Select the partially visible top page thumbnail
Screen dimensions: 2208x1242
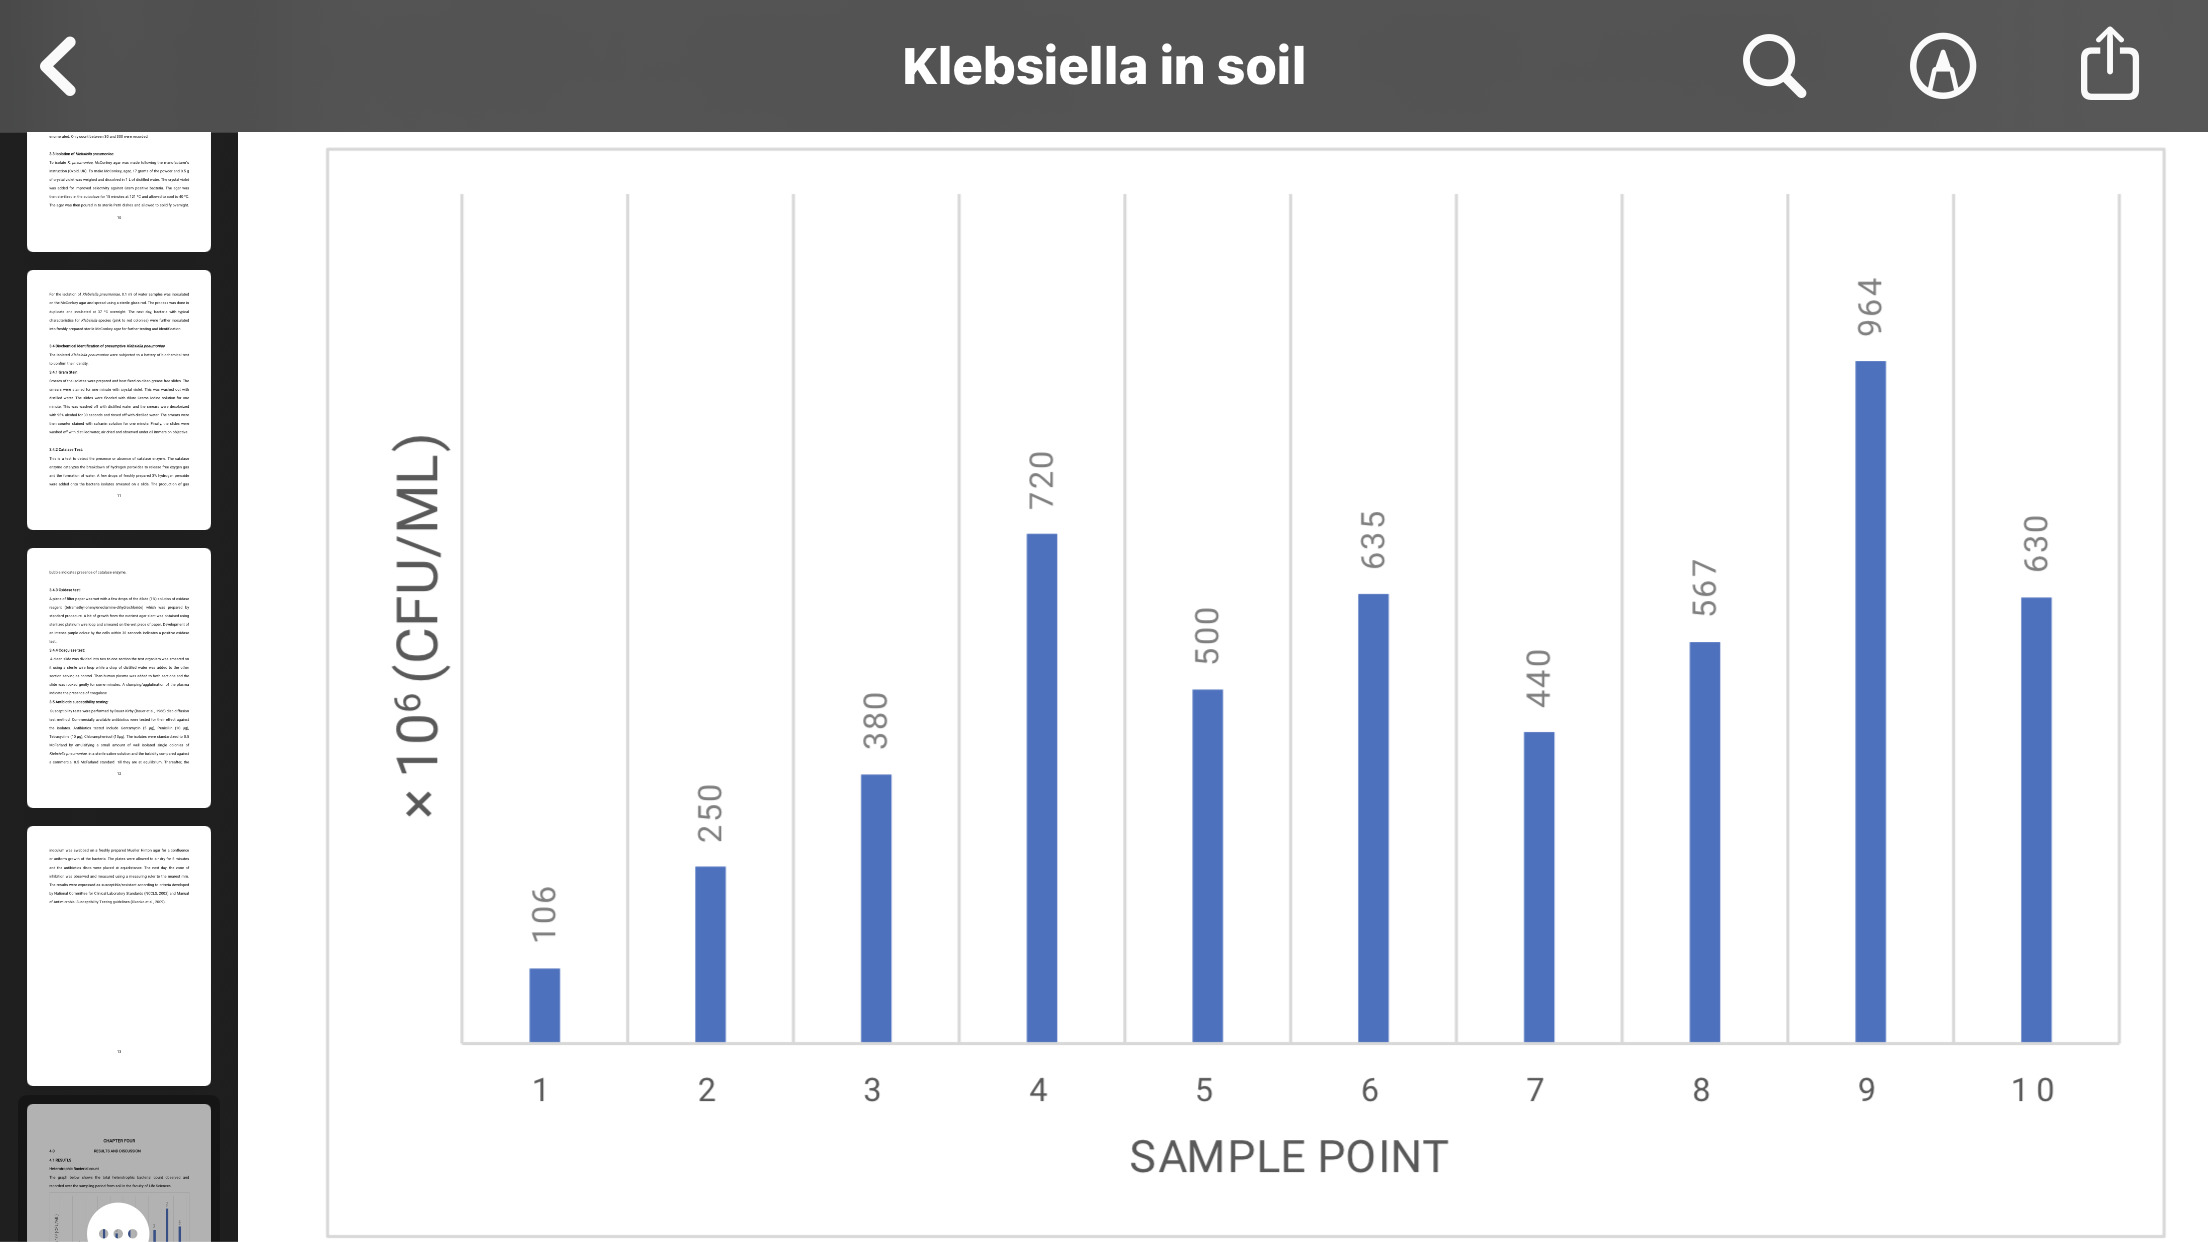(119, 190)
